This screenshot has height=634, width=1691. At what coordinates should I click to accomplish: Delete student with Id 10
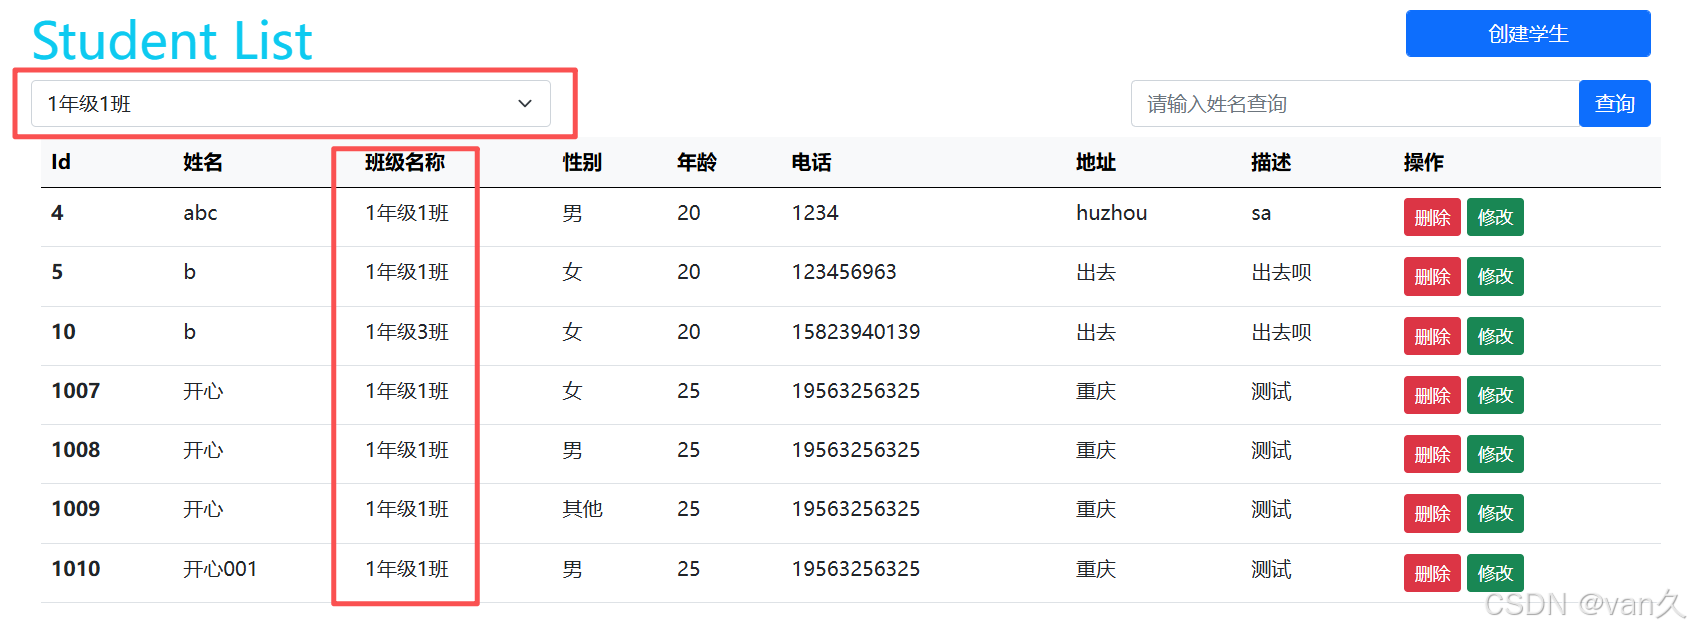[1432, 336]
